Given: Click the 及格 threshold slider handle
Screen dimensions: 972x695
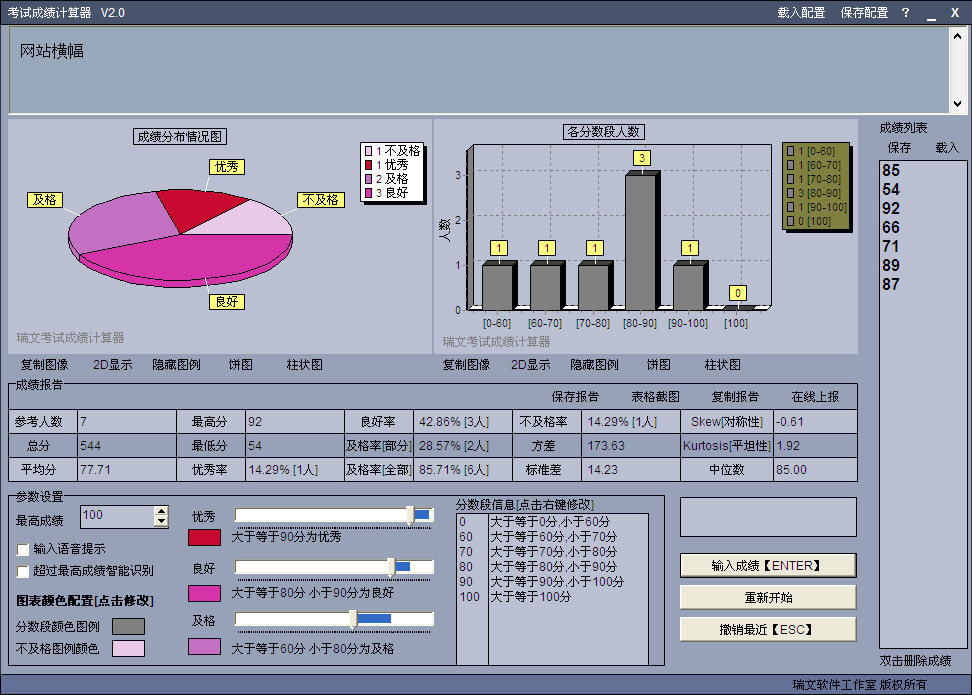Looking at the screenshot, I should [353, 619].
